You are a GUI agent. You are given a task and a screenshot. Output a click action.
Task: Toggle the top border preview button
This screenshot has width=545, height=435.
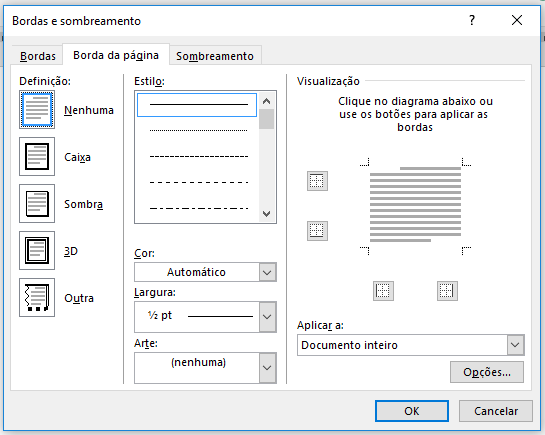tap(317, 181)
